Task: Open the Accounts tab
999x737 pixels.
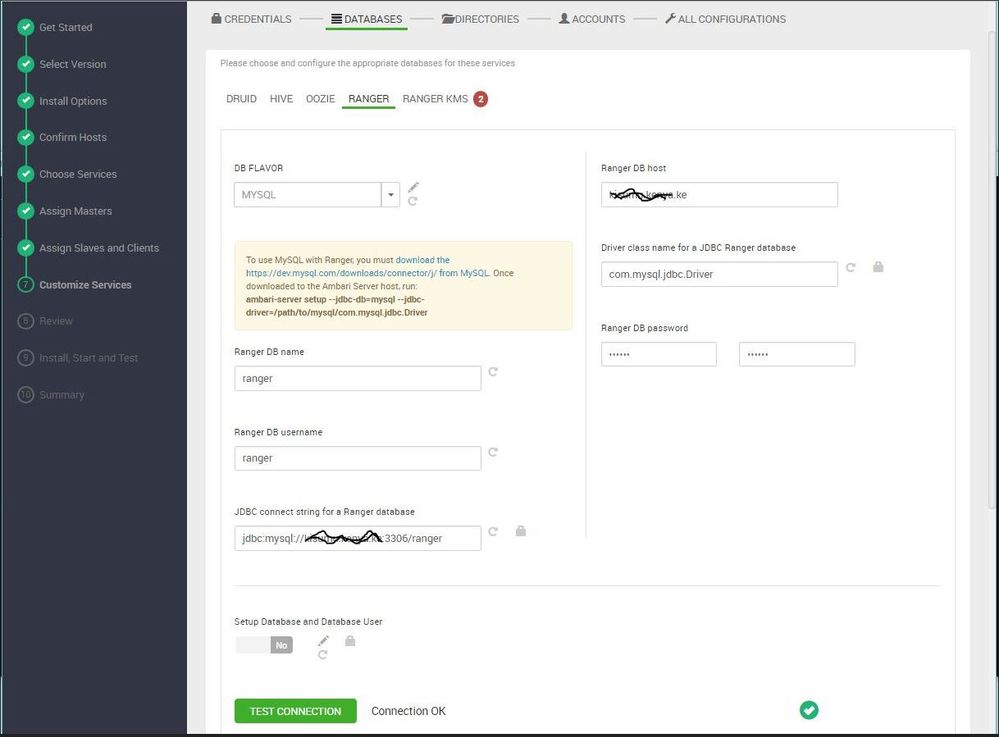Action: (x=592, y=19)
